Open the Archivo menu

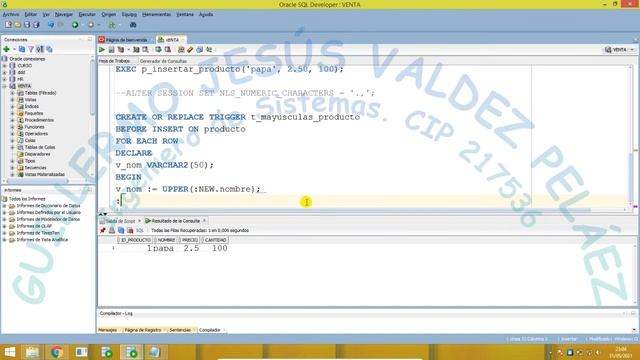pyautogui.click(x=11, y=14)
